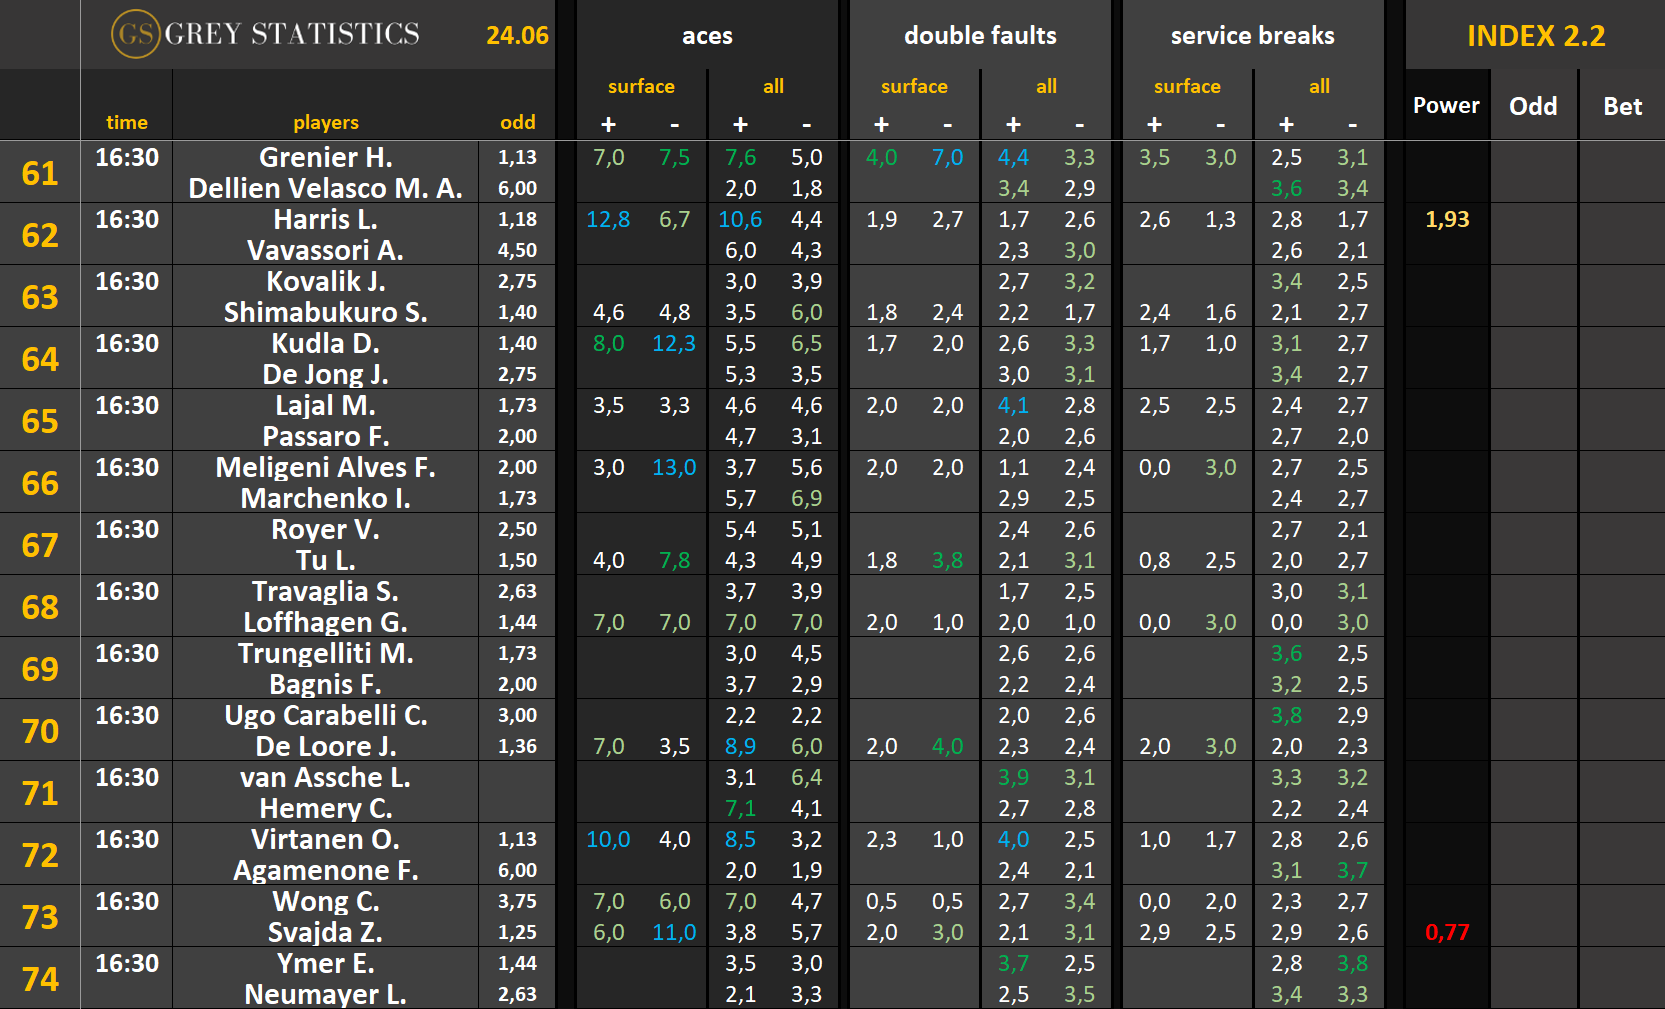Screen dimensions: 1665x1009
Task: Click the red Power value 0,77
Action: tap(1446, 932)
